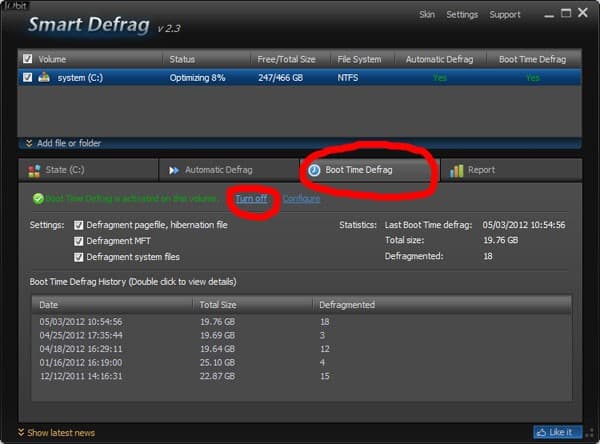Click the Optimizing 8% status cell
The height and width of the screenshot is (444, 600).
pyautogui.click(x=197, y=78)
